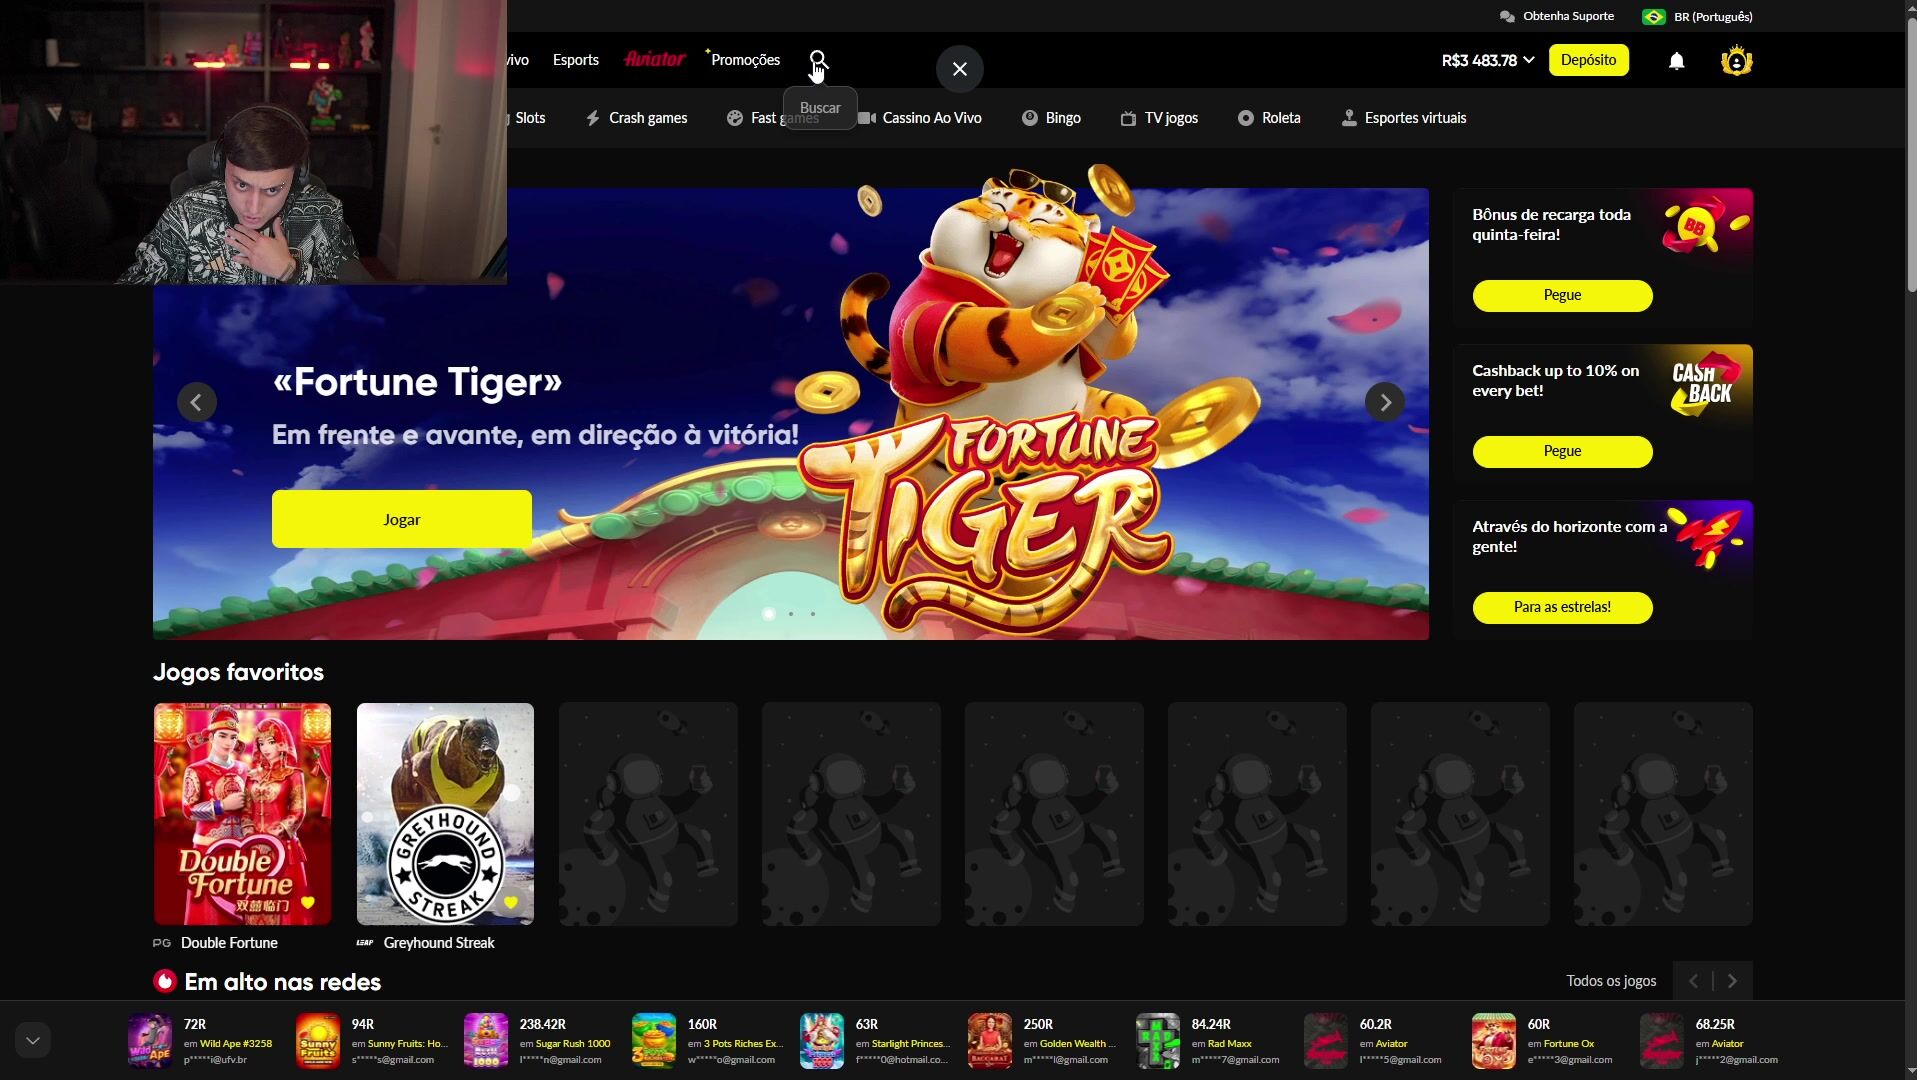
Task: Open Aviator ticker icon beside 60.2R
Action: click(x=1326, y=1041)
